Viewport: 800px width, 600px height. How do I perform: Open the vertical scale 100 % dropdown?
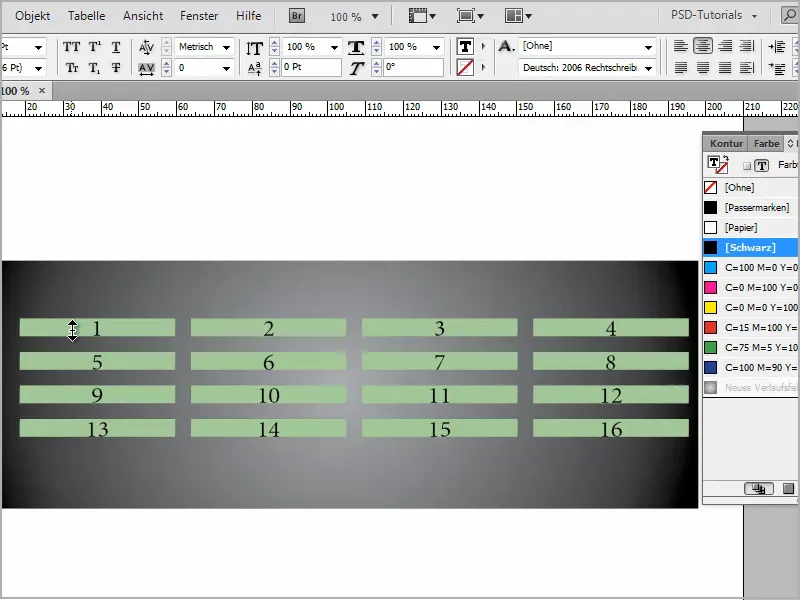[x=334, y=47]
